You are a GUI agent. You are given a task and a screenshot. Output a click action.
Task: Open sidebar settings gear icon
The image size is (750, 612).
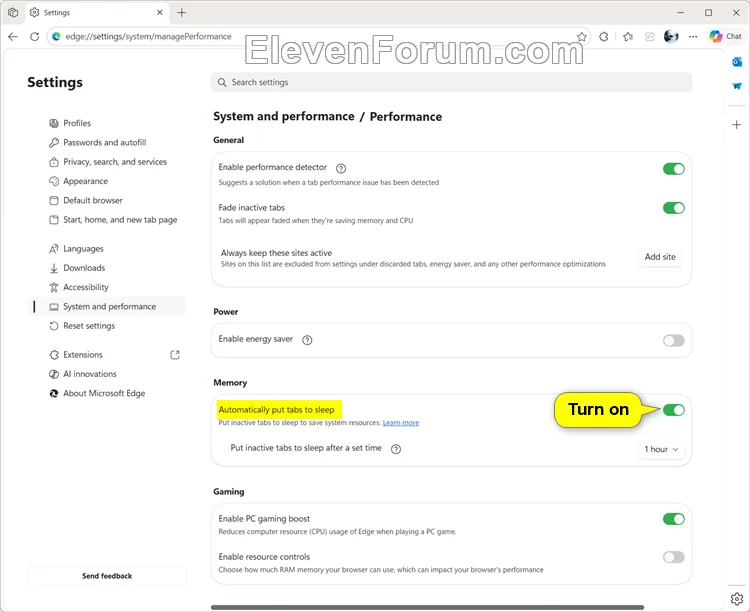click(737, 599)
